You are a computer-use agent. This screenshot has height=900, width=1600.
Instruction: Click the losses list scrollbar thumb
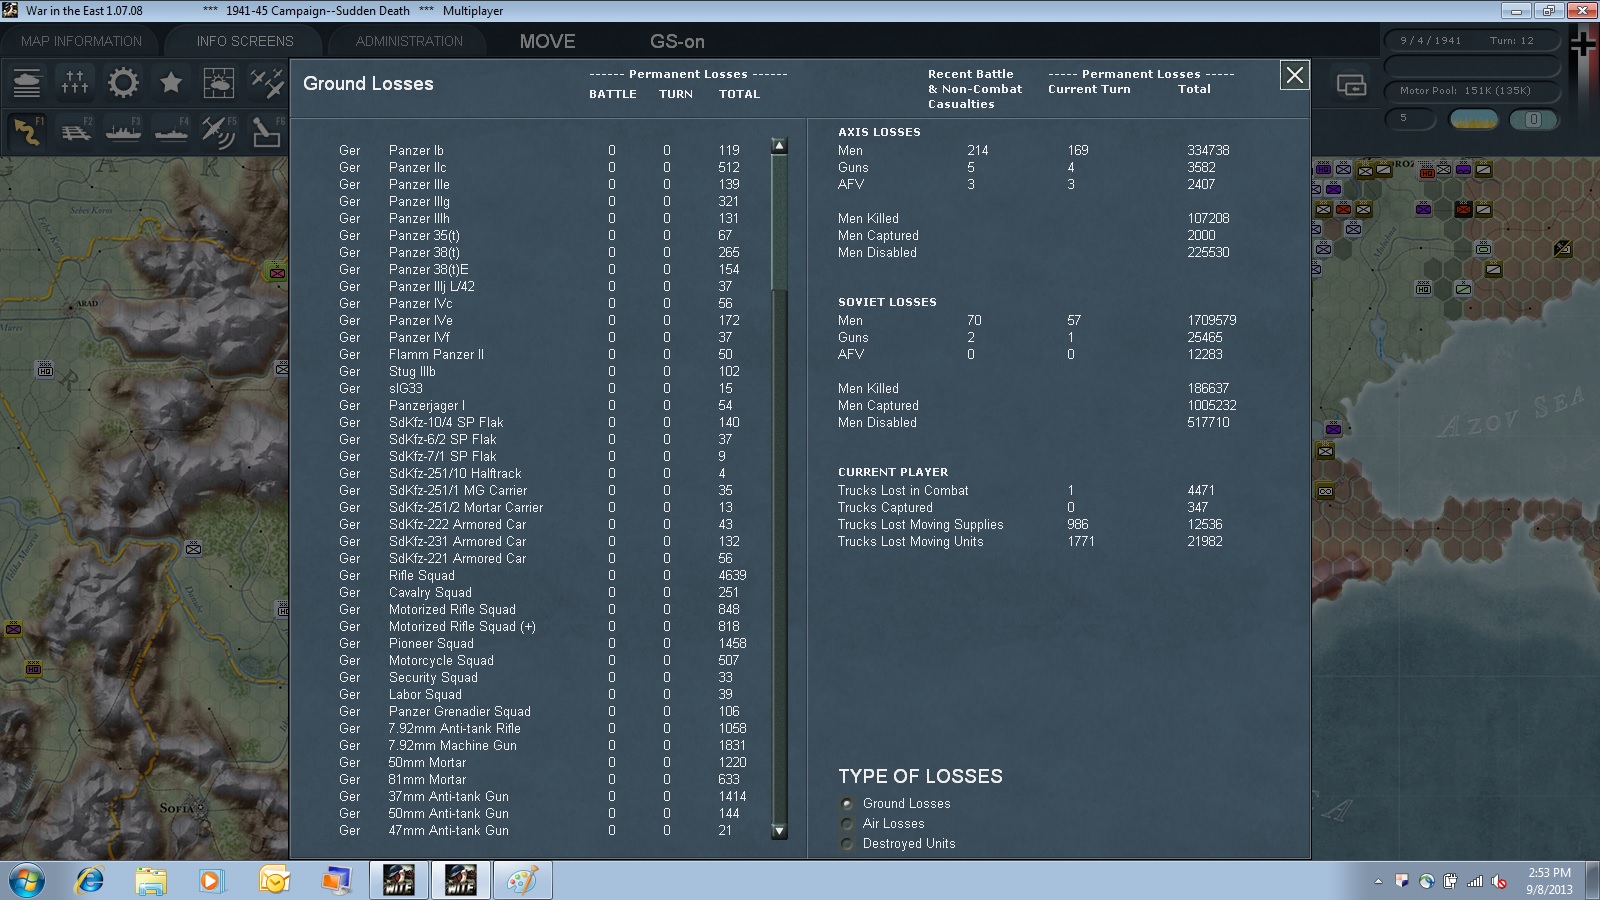pyautogui.click(x=779, y=222)
